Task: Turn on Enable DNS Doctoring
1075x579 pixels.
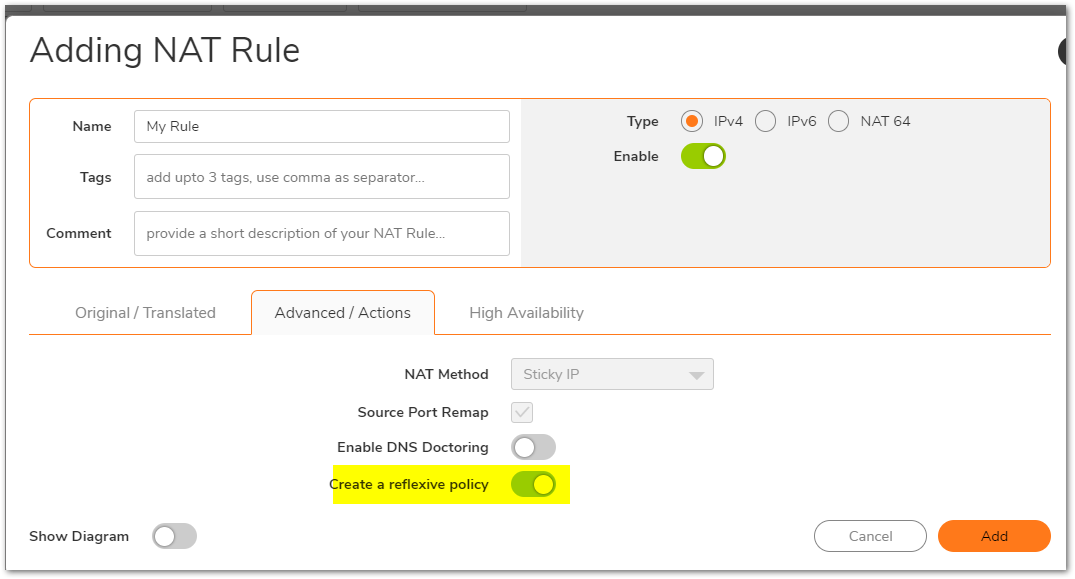Action: pyautogui.click(x=533, y=447)
